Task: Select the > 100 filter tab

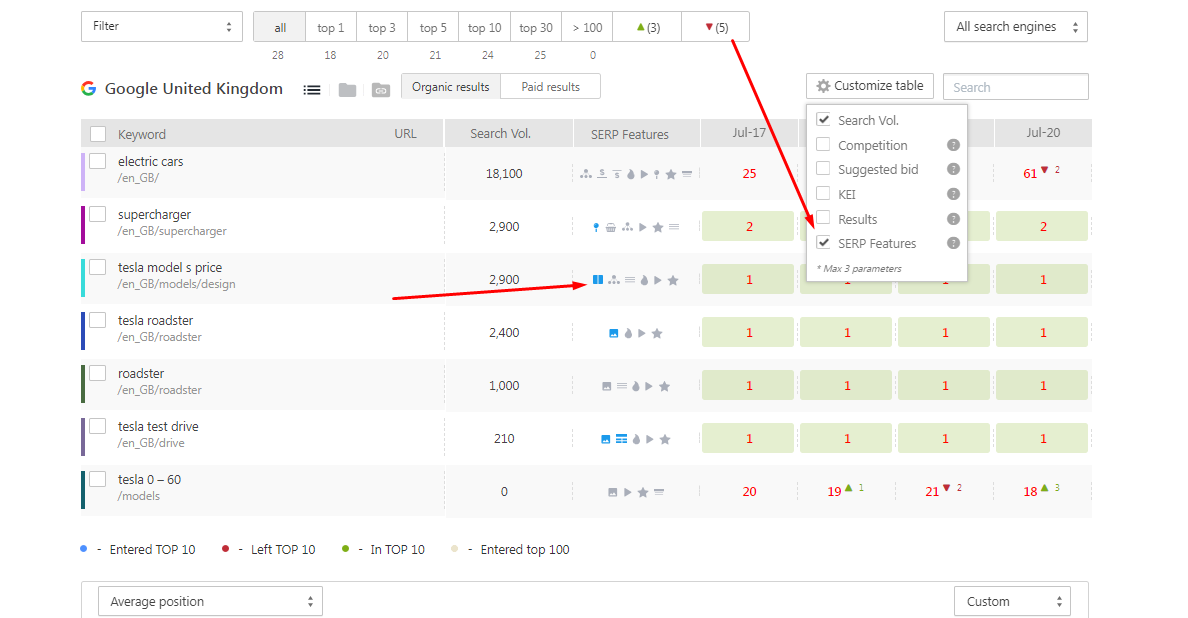Action: 587,27
